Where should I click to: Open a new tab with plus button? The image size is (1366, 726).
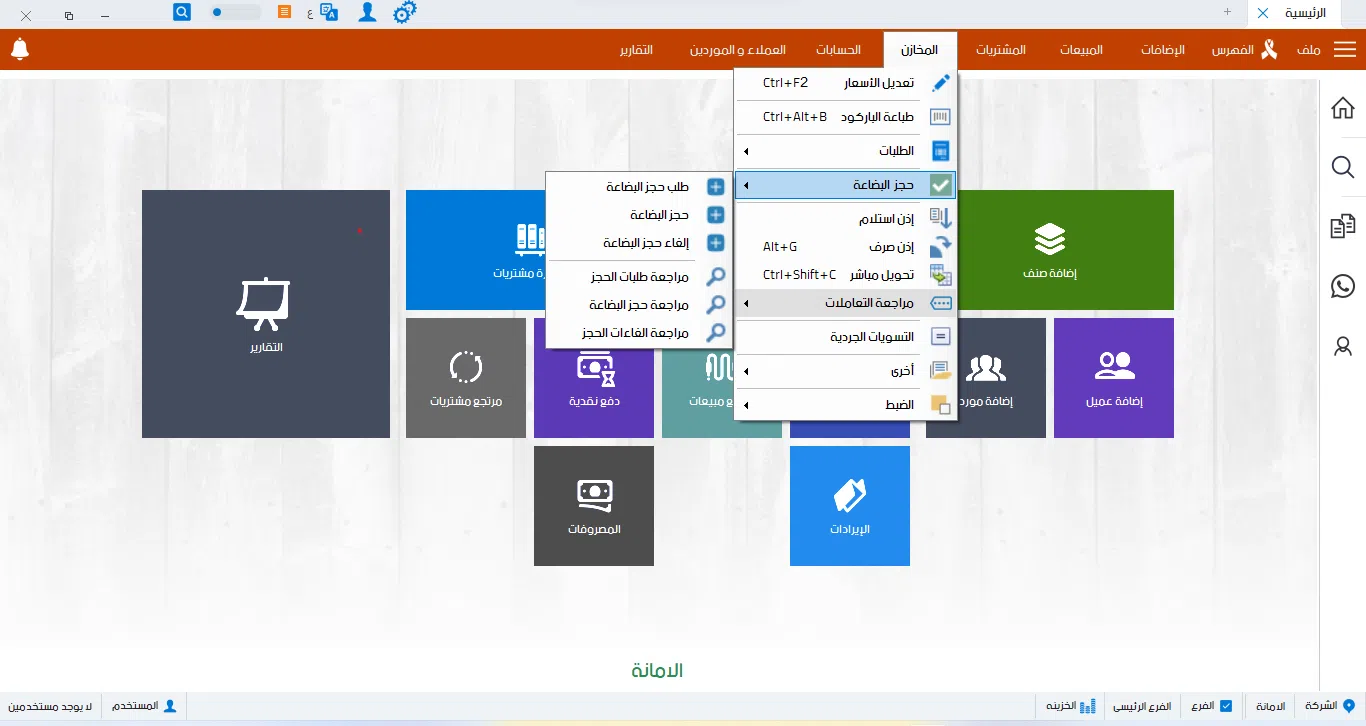[1227, 12]
